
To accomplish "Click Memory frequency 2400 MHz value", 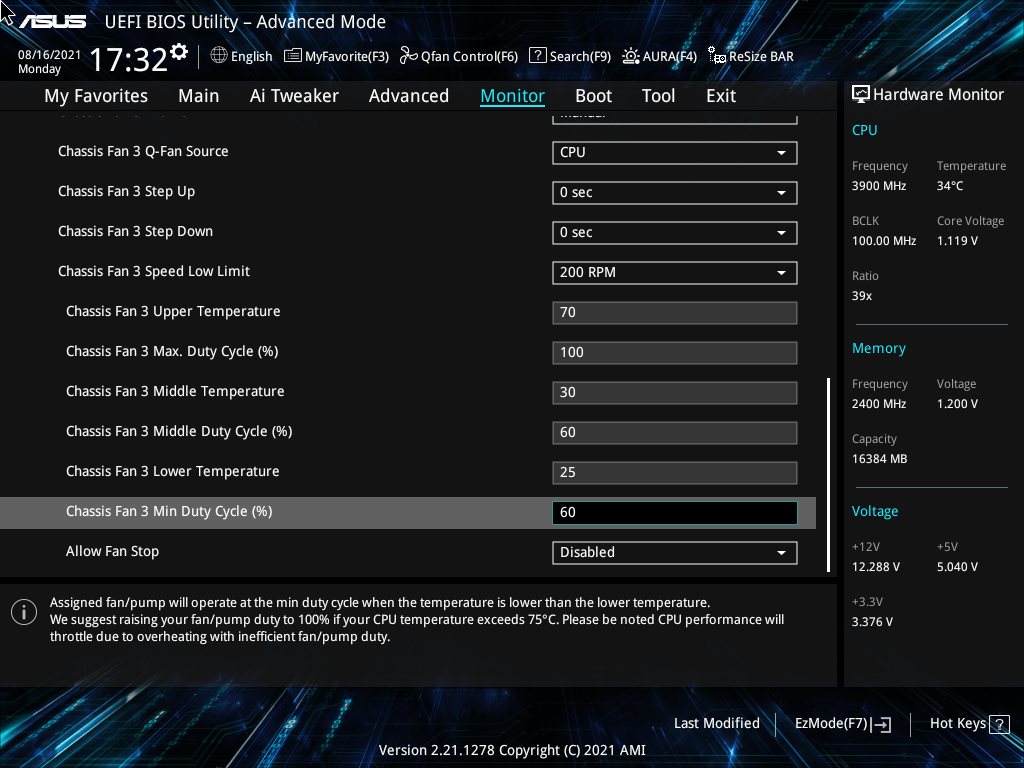I will pyautogui.click(x=879, y=404).
